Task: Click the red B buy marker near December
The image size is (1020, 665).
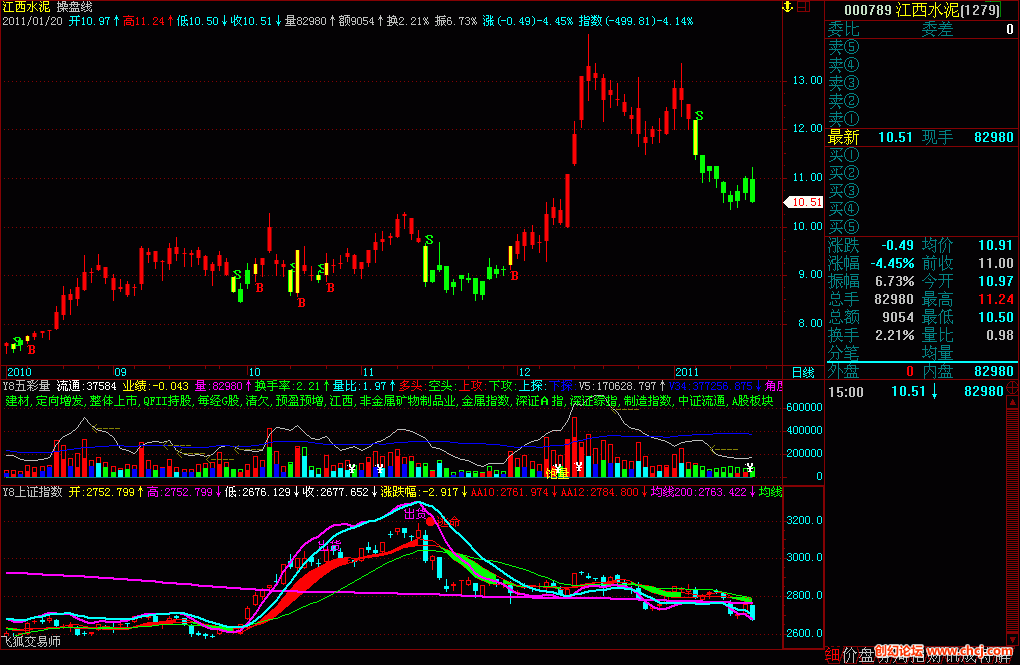Action: [x=515, y=276]
